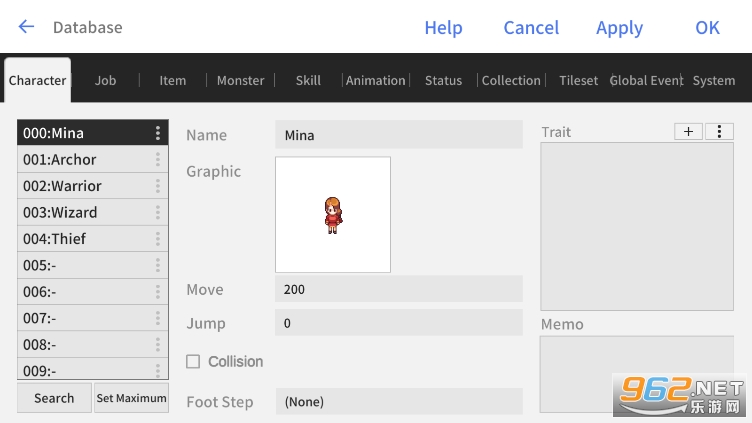This screenshot has height=423, width=752.
Task: Open the three-dot menu for 004:Thief
Action: tap(157, 239)
